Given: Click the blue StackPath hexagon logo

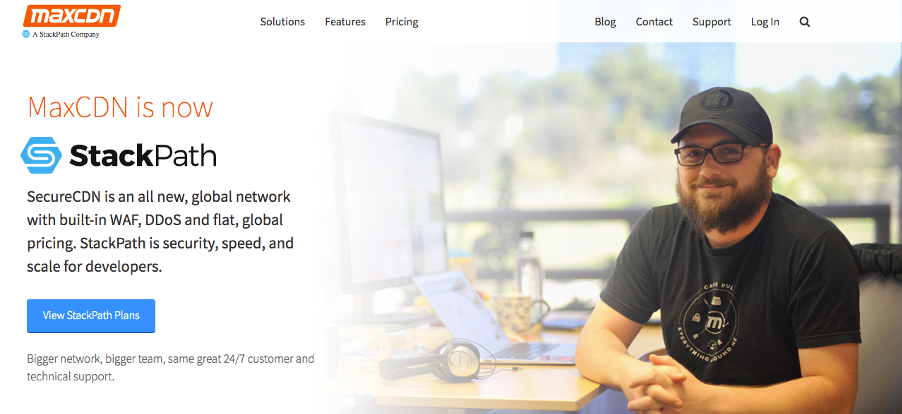Looking at the screenshot, I should 41,155.
